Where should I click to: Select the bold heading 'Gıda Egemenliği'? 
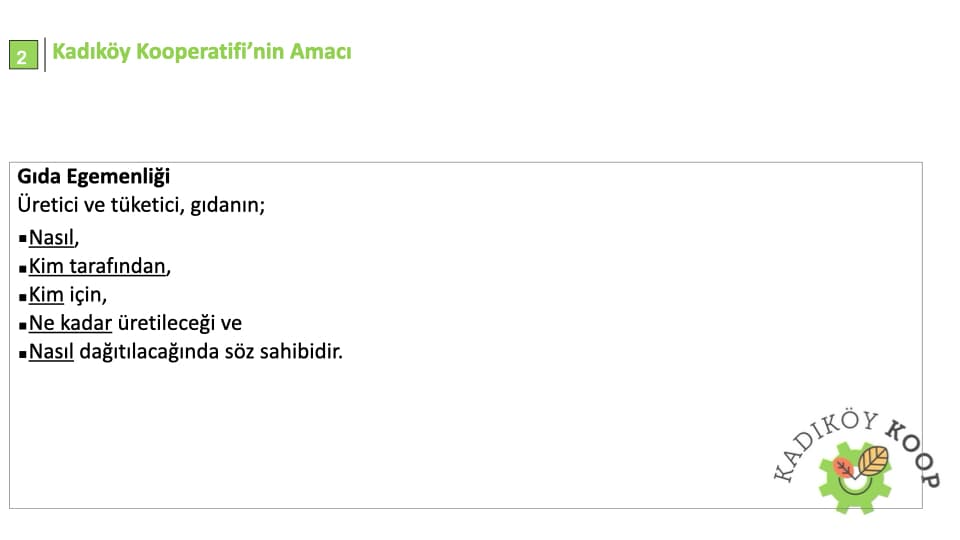[94, 177]
